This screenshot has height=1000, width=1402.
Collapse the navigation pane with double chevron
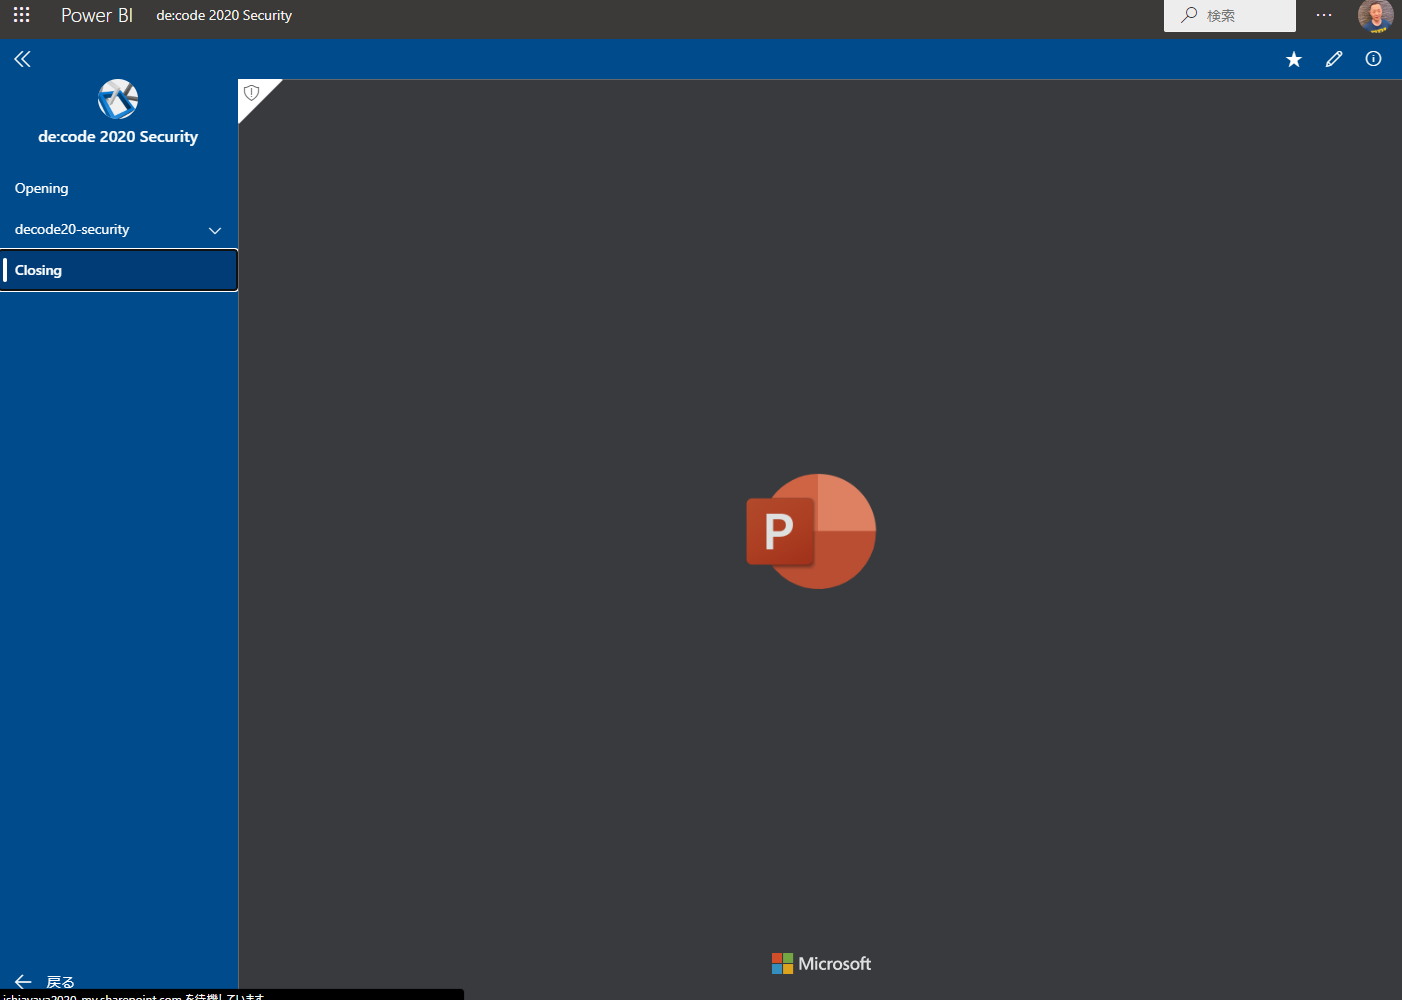[22, 59]
